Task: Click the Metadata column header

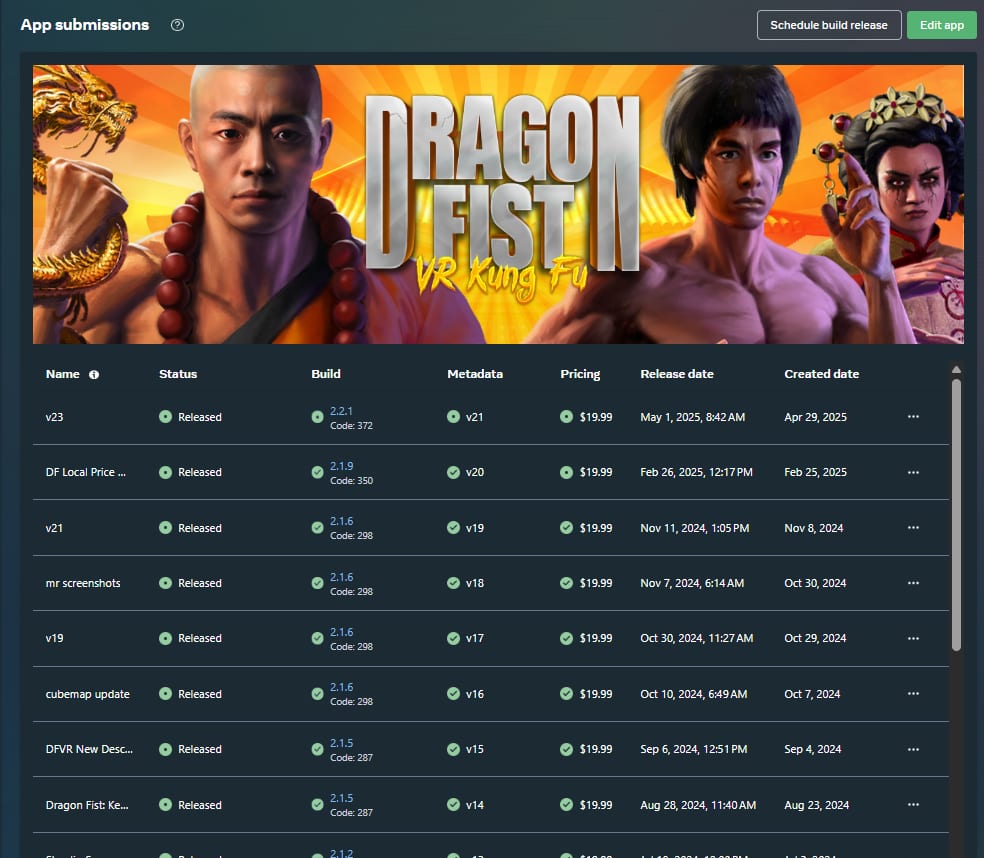Action: click(475, 374)
